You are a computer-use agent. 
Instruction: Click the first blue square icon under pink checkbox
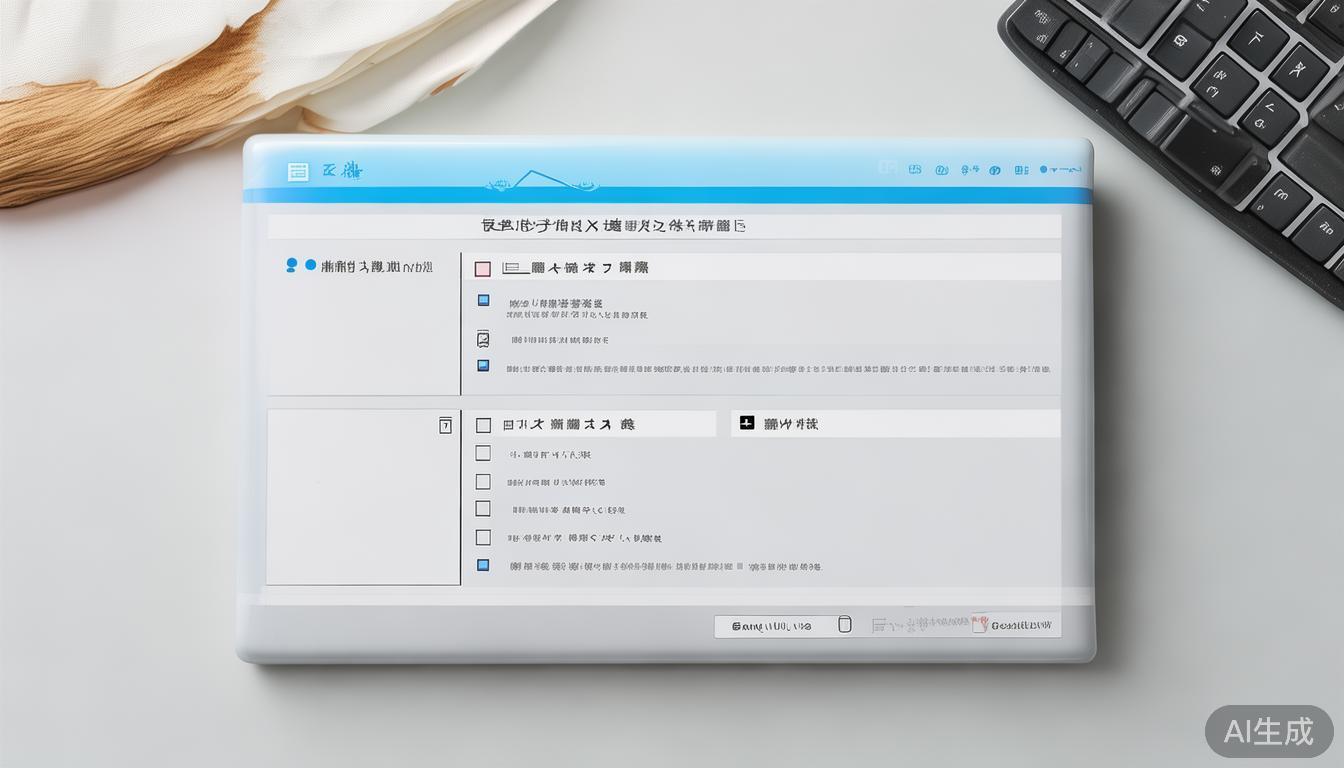pyautogui.click(x=483, y=300)
